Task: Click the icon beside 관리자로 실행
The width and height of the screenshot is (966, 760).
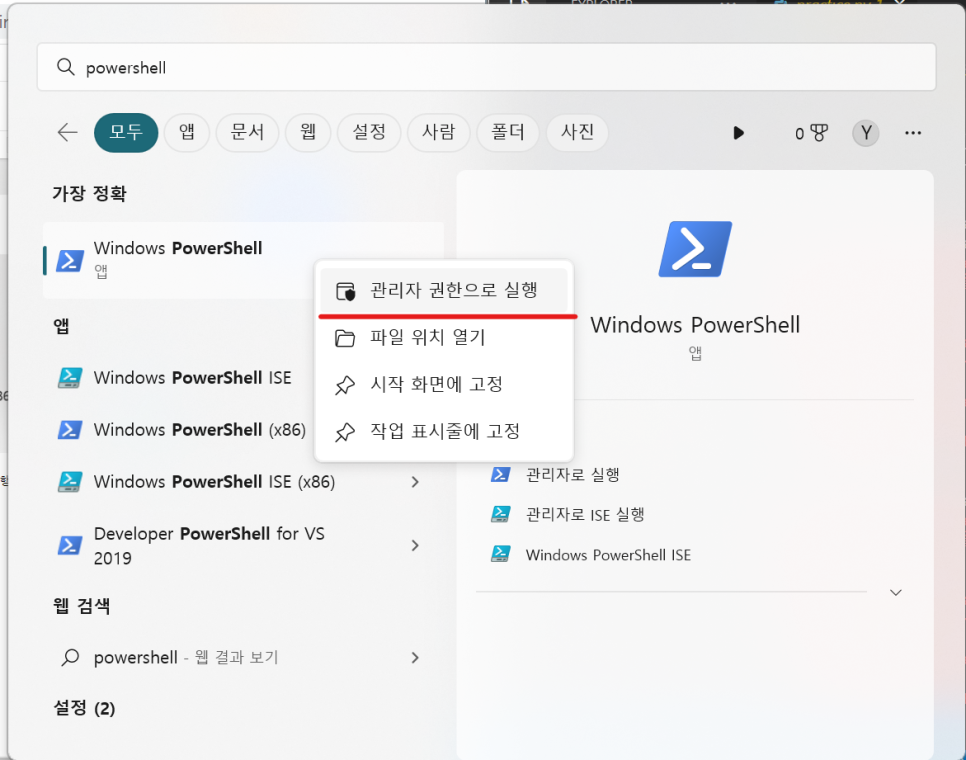Action: [x=500, y=474]
